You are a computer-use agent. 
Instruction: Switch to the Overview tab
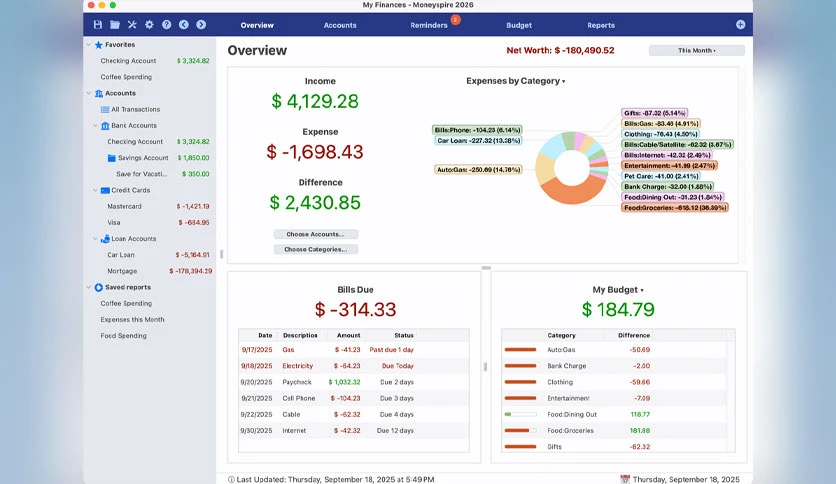(257, 25)
